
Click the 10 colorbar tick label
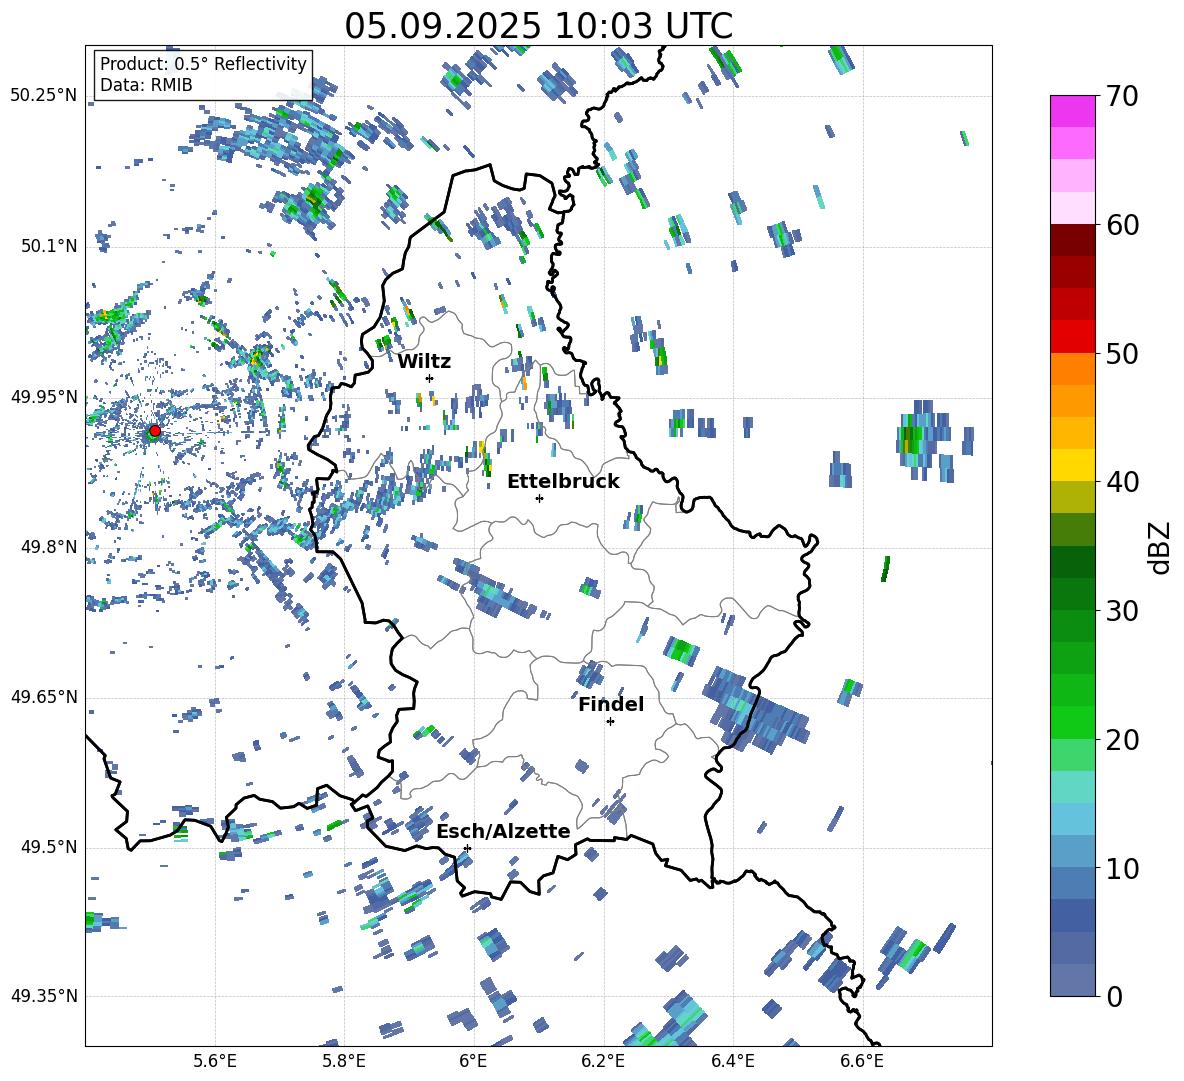pos(1122,868)
